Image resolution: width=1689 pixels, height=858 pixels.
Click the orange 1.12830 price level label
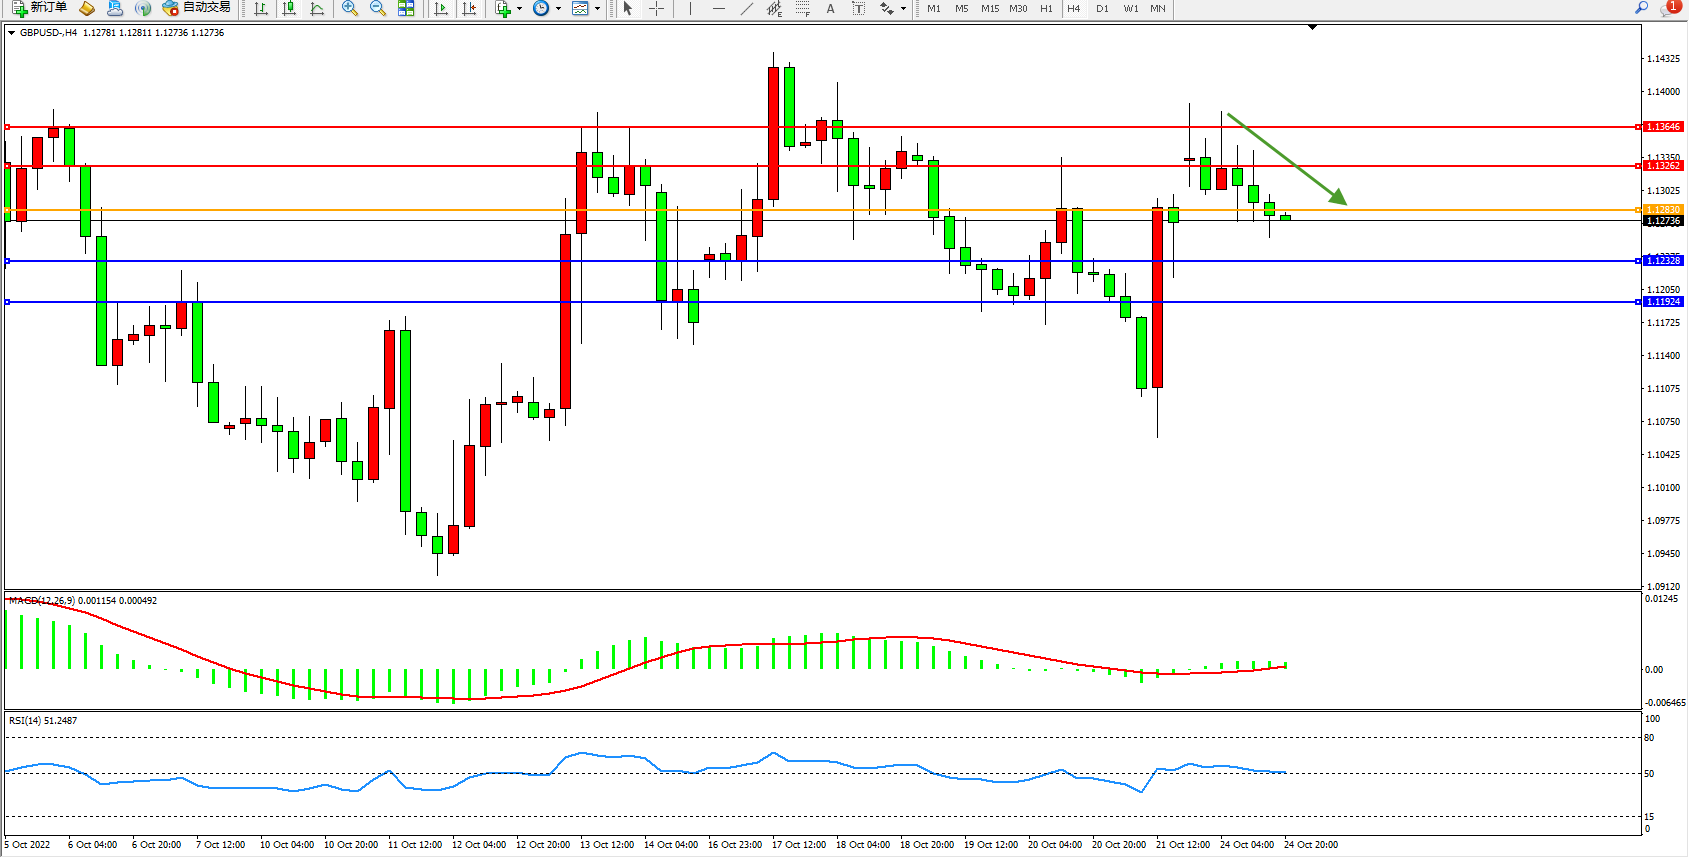click(1663, 210)
